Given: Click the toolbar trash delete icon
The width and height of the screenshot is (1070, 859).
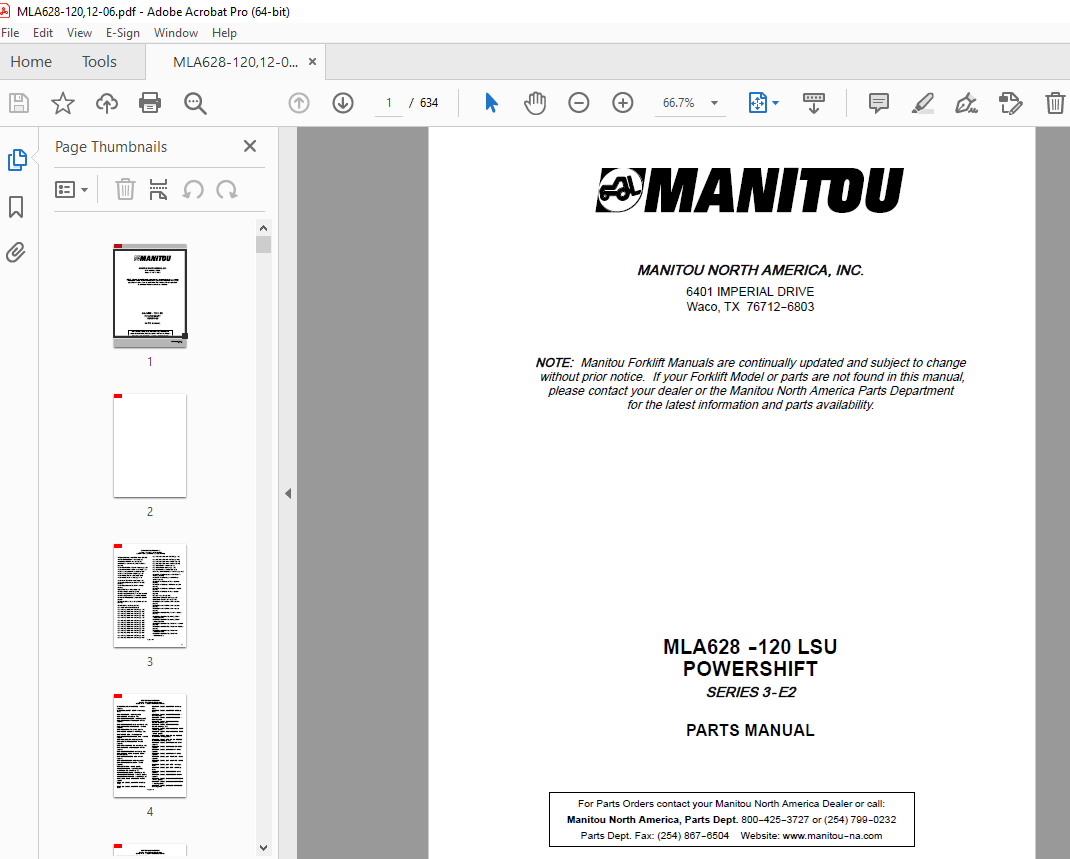Looking at the screenshot, I should [x=1055, y=103].
